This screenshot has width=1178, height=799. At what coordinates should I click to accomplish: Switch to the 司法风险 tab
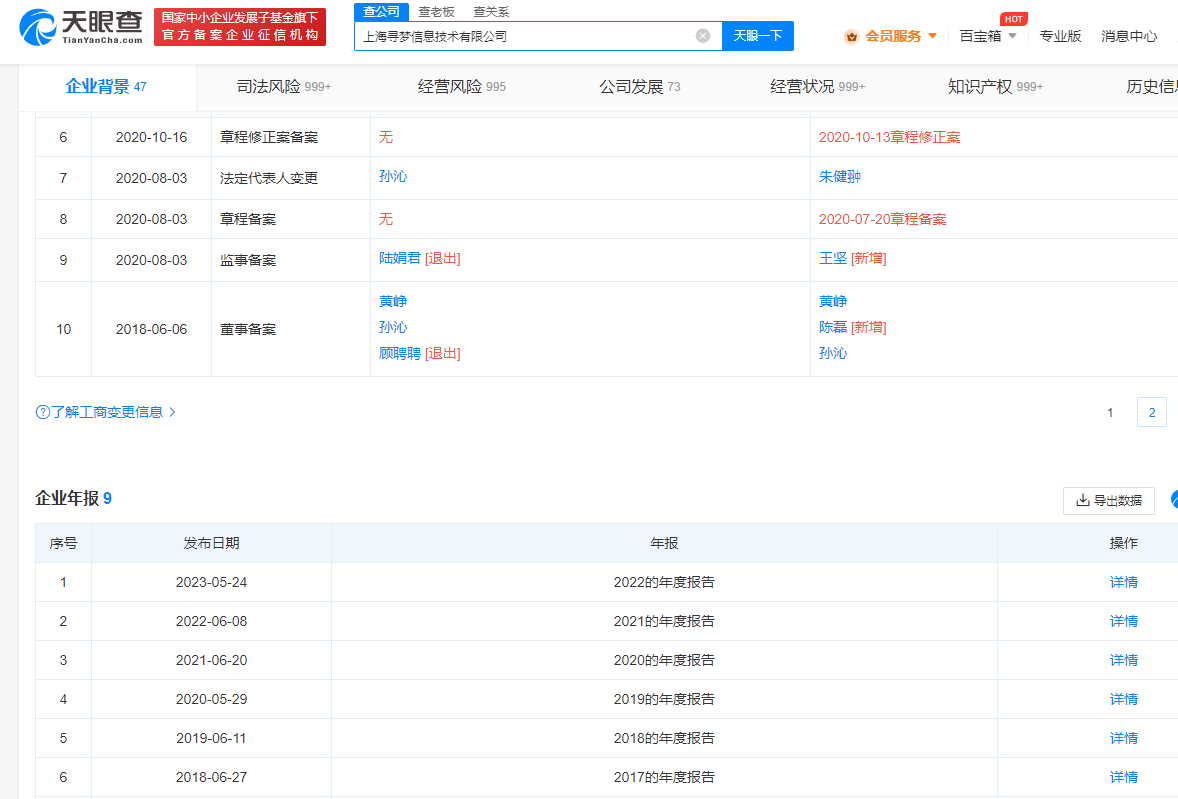click(283, 87)
